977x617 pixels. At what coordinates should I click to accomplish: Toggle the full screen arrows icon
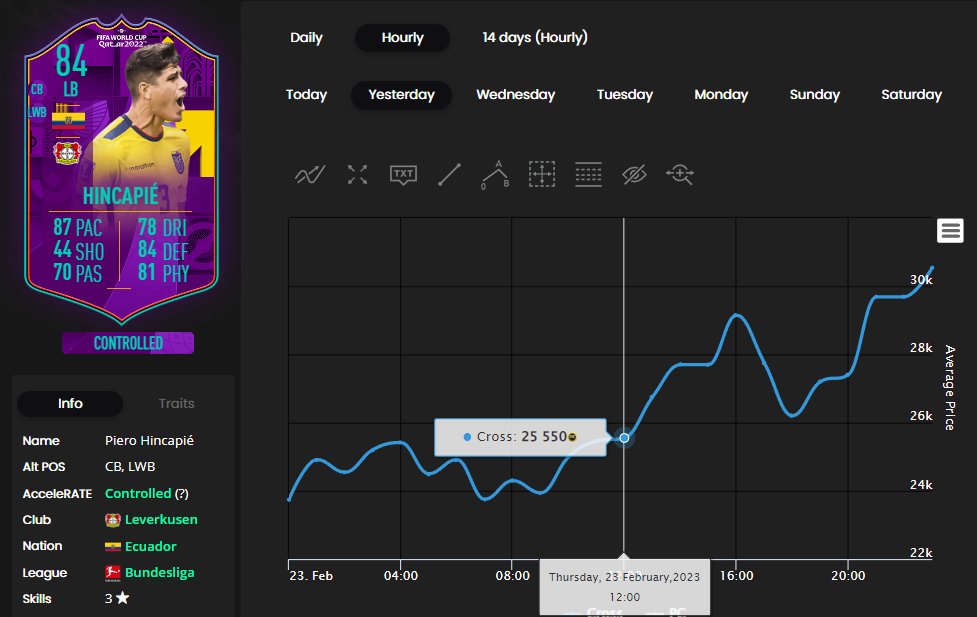point(357,175)
